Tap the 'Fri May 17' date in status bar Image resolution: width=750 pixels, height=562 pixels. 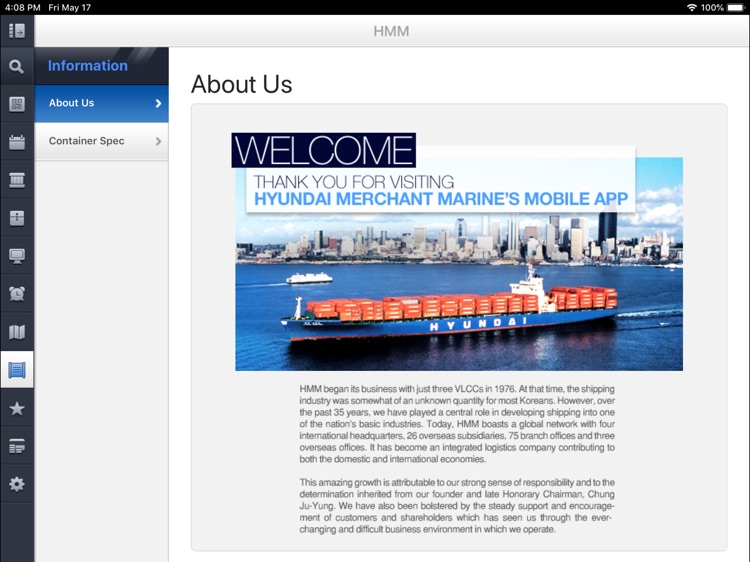(69, 8)
